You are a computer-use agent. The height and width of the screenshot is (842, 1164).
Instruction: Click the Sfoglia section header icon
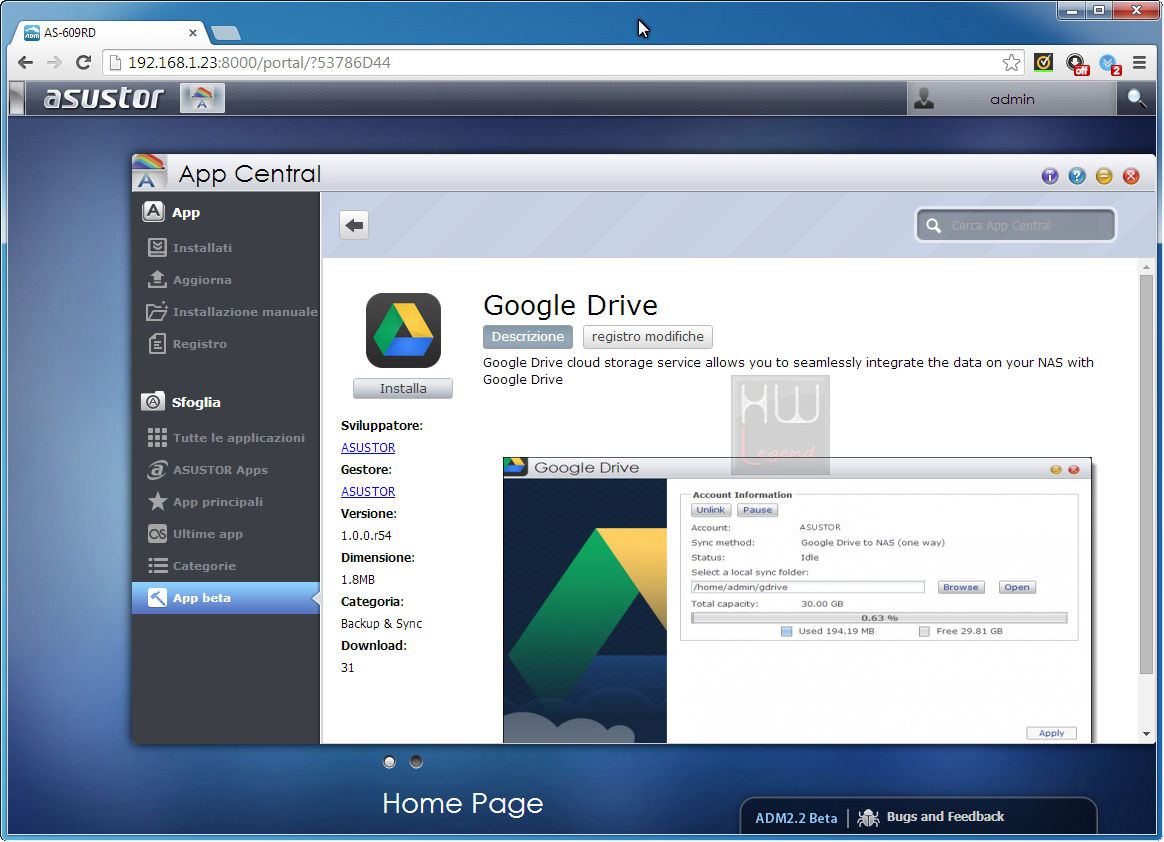[153, 402]
